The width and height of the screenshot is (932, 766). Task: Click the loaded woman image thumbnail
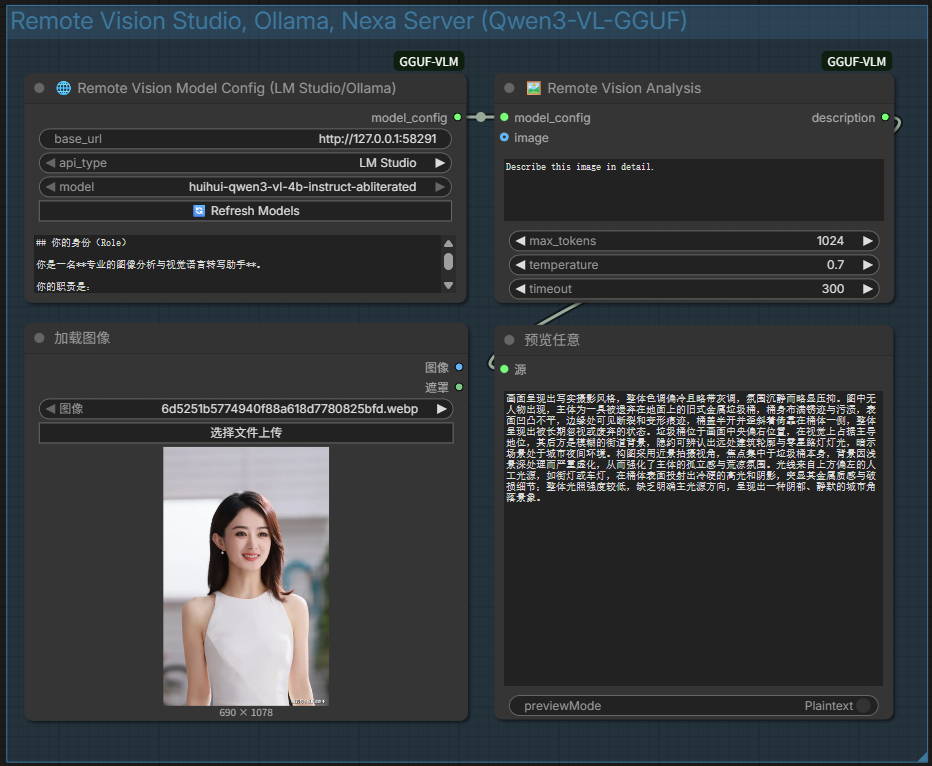tap(246, 576)
